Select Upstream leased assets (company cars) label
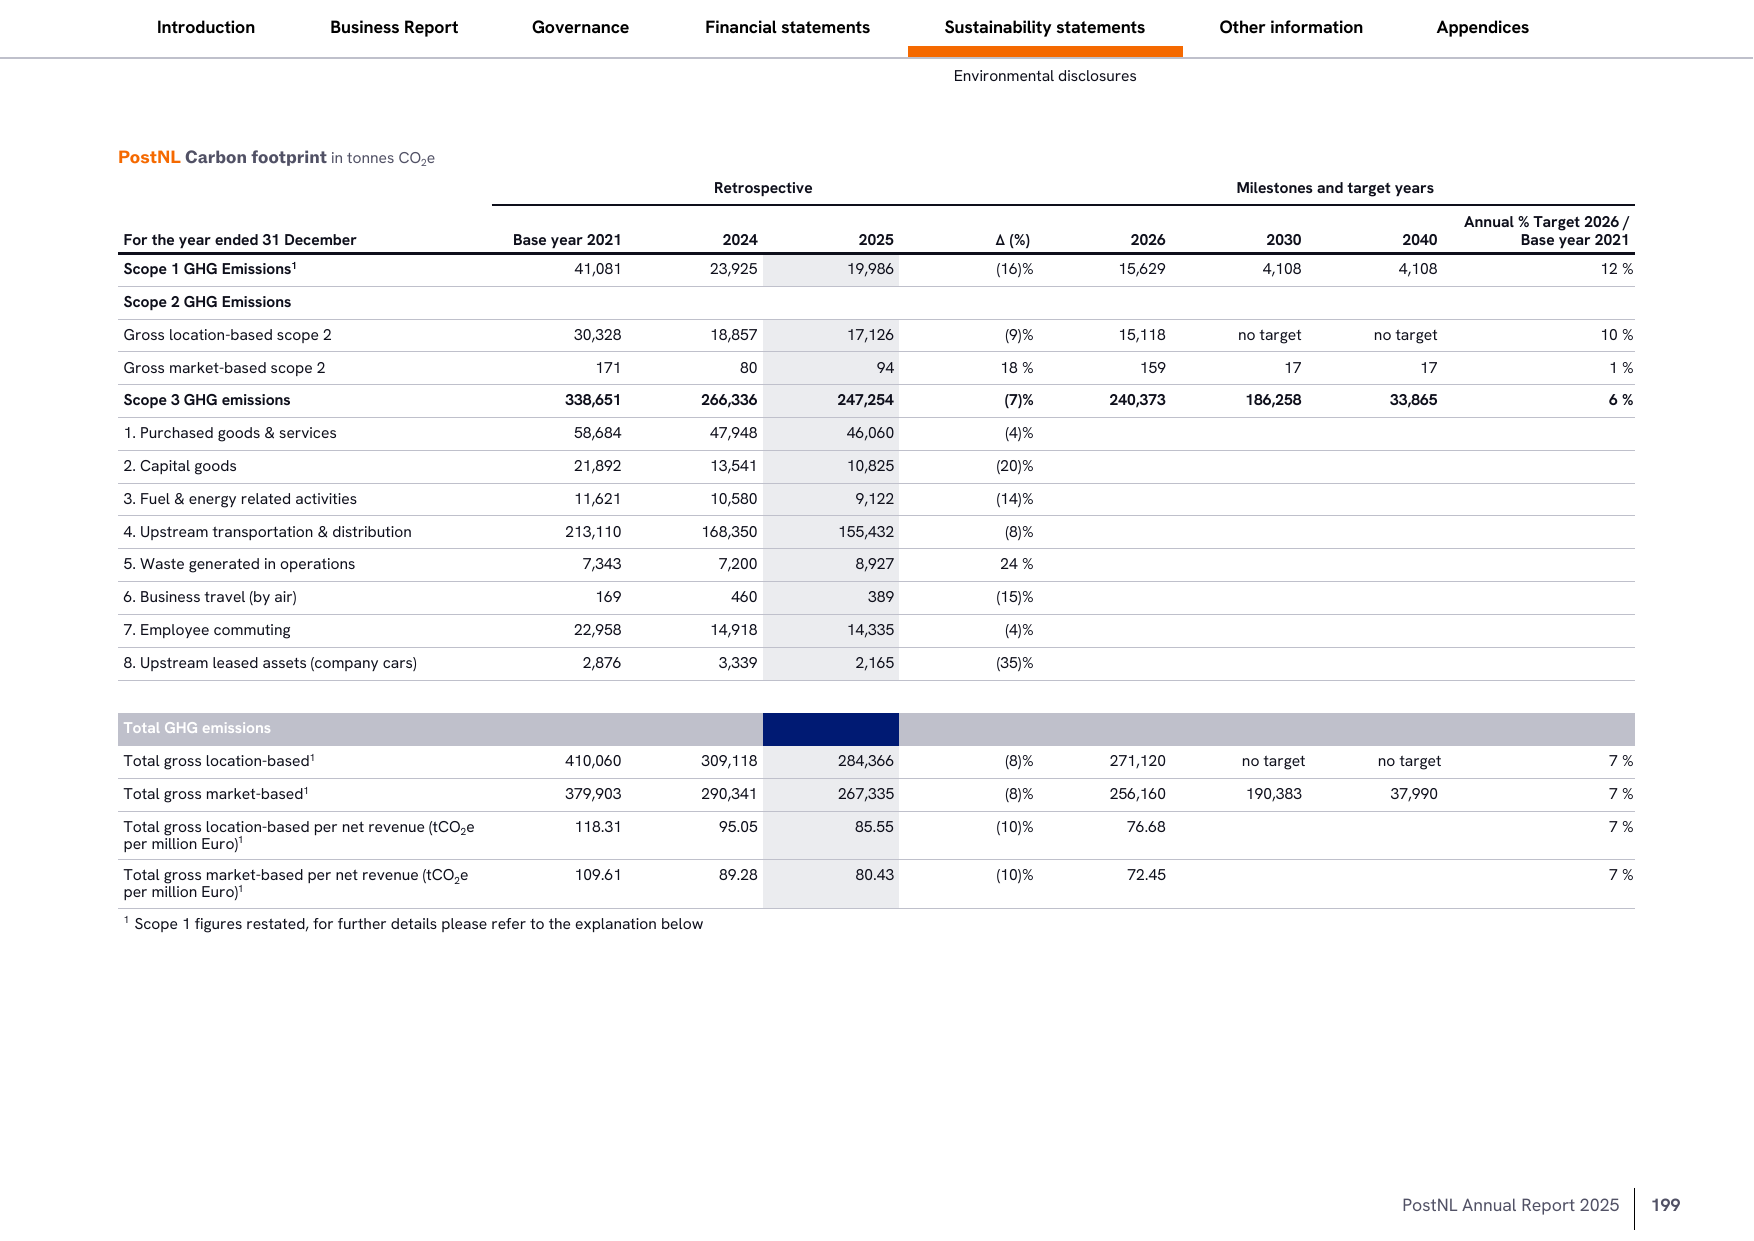The width and height of the screenshot is (1754, 1241). (270, 663)
